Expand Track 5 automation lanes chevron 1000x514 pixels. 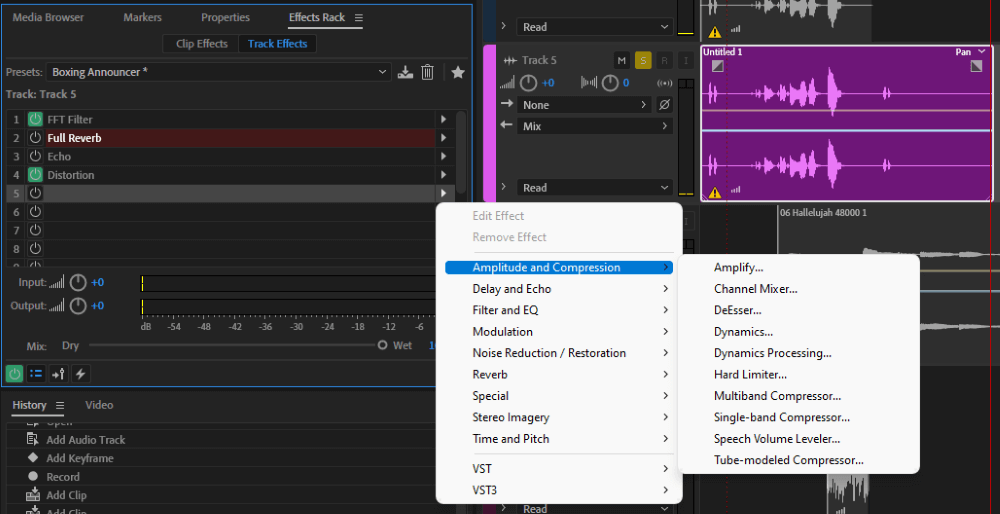tap(503, 187)
